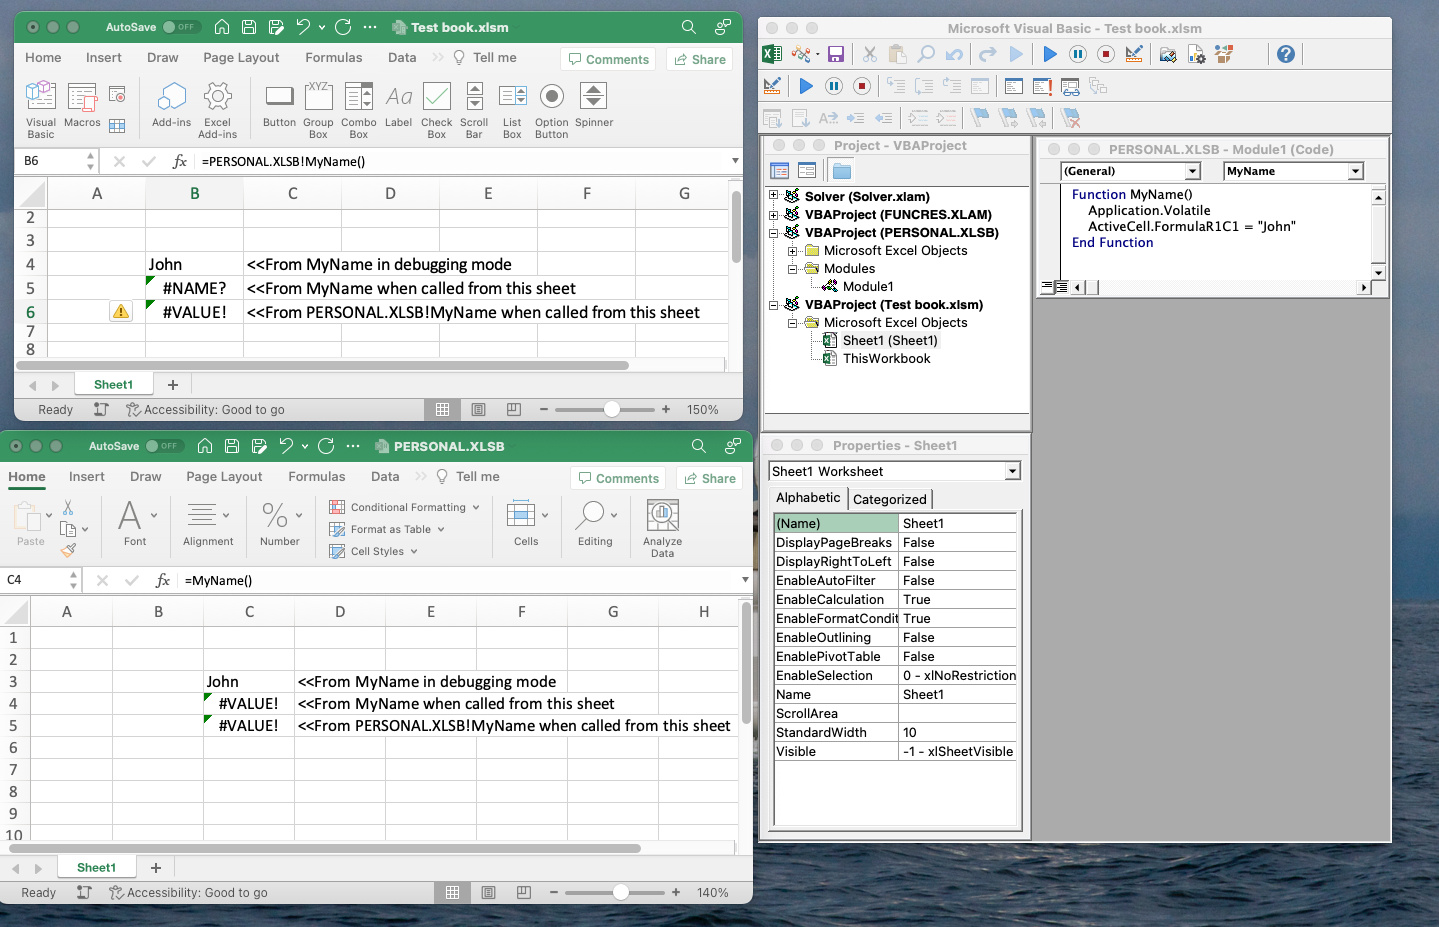Add a new sheet in Test book.xlsm
Viewport: 1439px width, 927px height.
coord(173,385)
